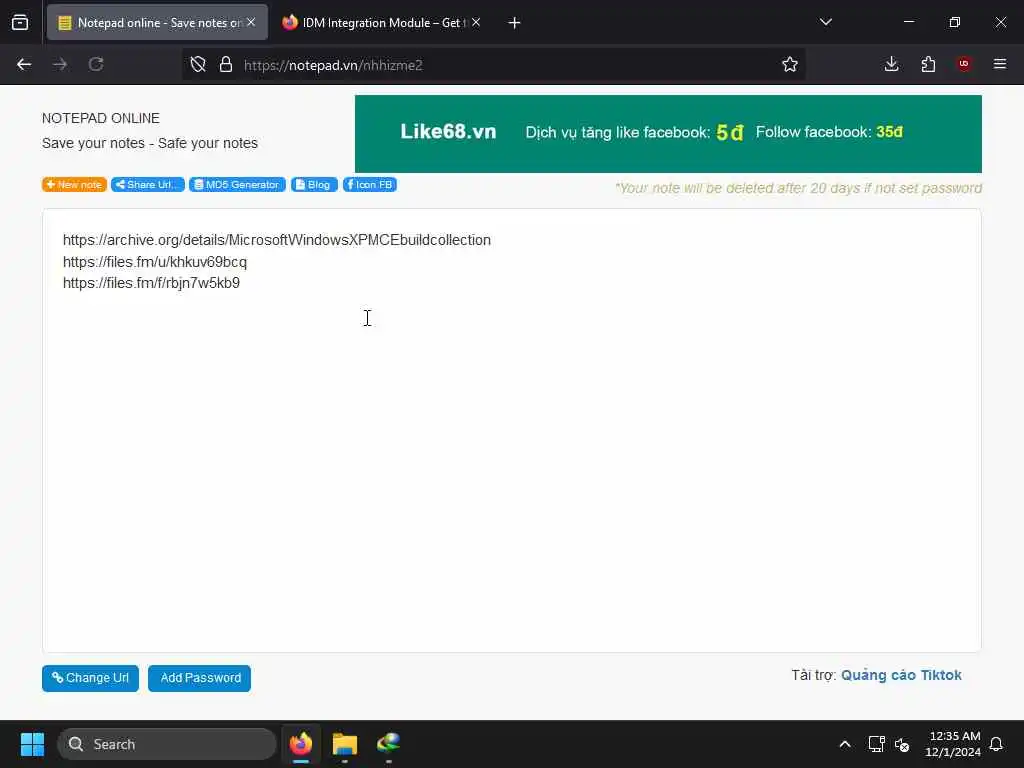Open the Icon FB page
The image size is (1024, 768).
click(x=370, y=185)
